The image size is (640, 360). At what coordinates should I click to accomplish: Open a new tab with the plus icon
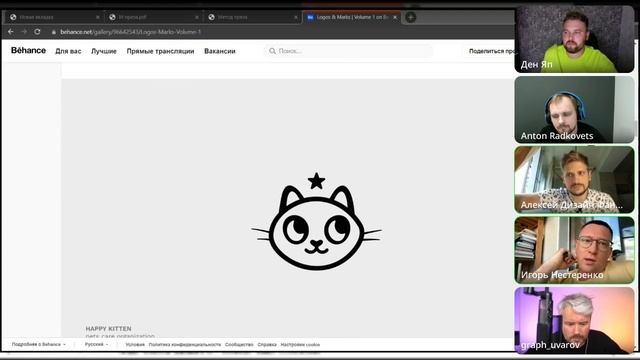(411, 17)
